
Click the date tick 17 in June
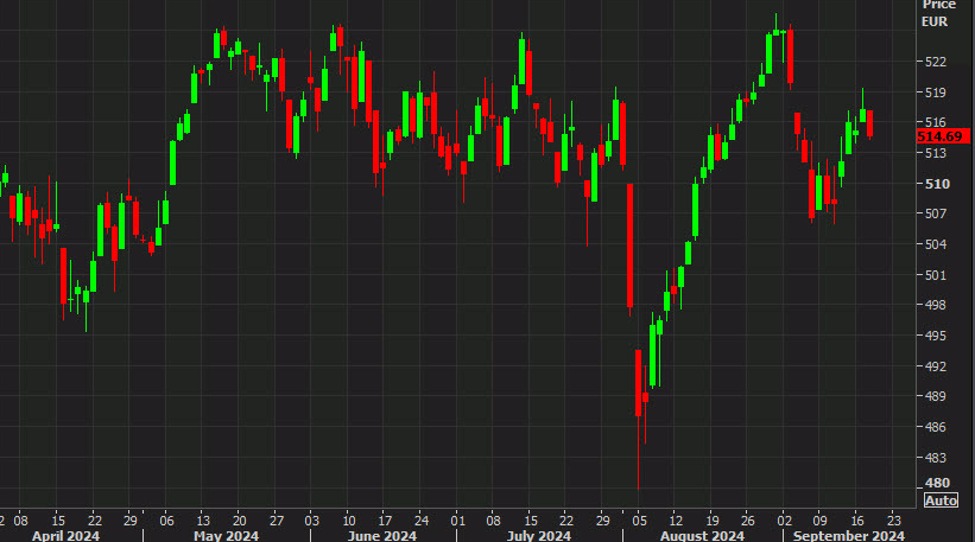[x=385, y=521]
